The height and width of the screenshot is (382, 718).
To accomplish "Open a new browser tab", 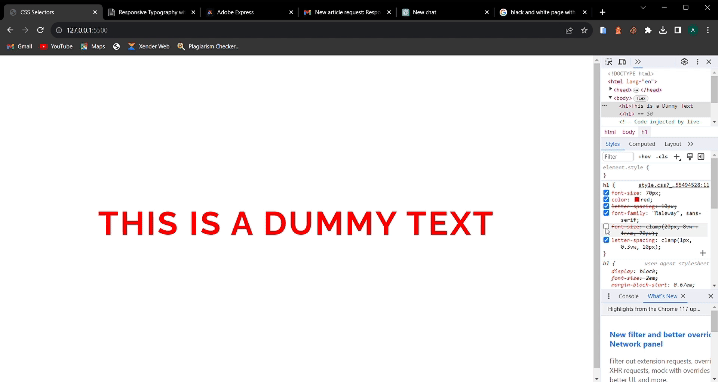I will [602, 12].
